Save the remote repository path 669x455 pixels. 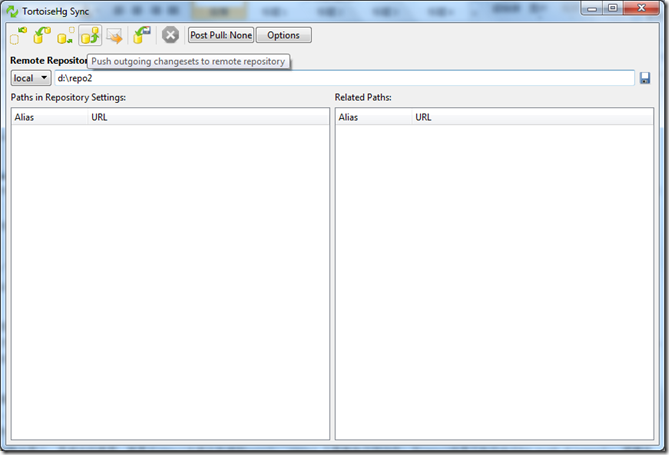click(x=645, y=78)
